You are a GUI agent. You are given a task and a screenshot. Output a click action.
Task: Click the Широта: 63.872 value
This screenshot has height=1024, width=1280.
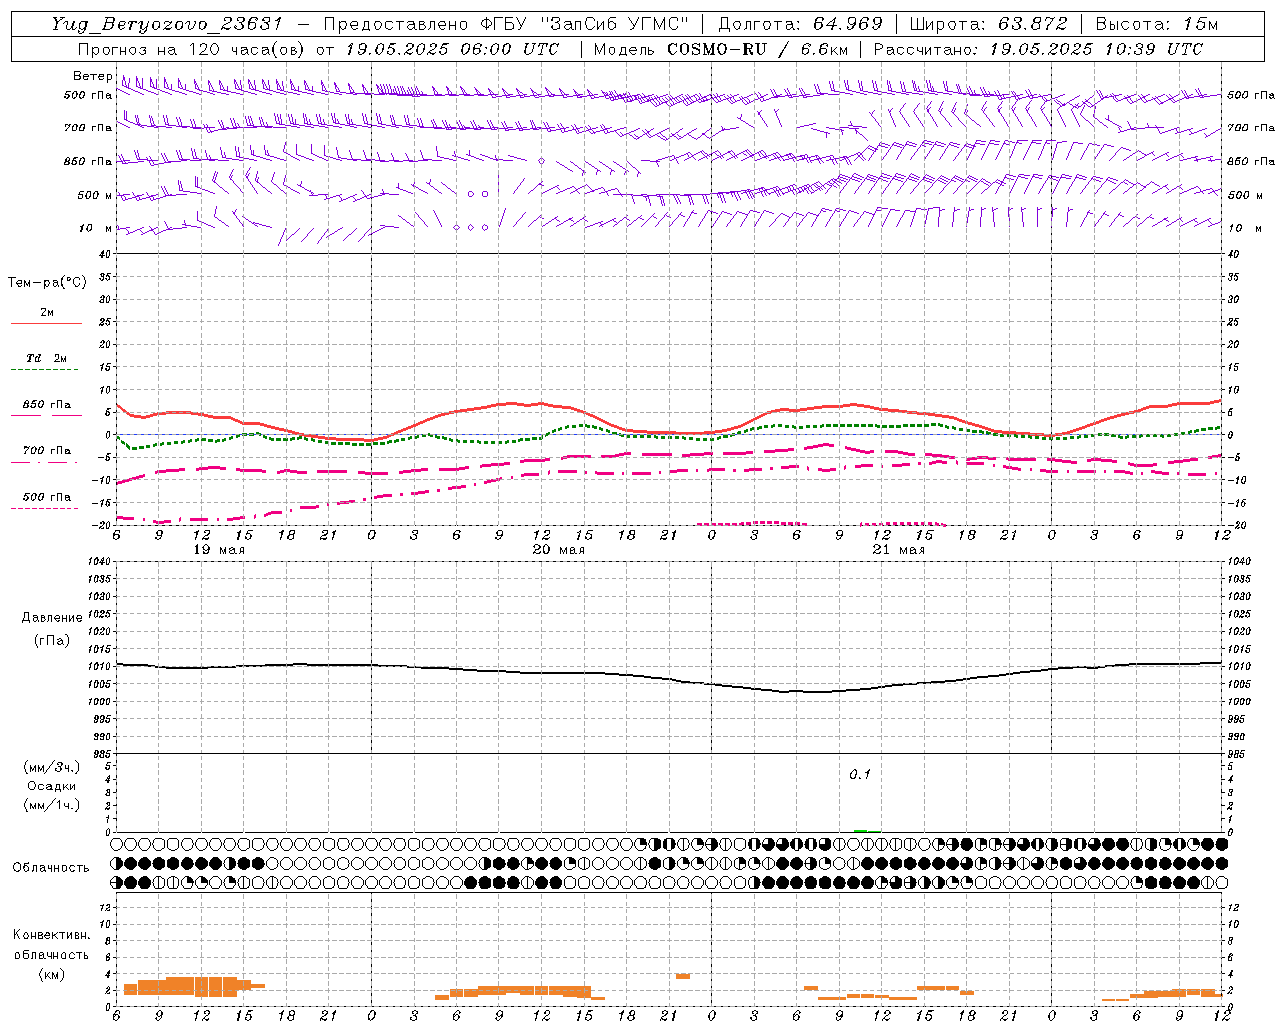pos(988,24)
